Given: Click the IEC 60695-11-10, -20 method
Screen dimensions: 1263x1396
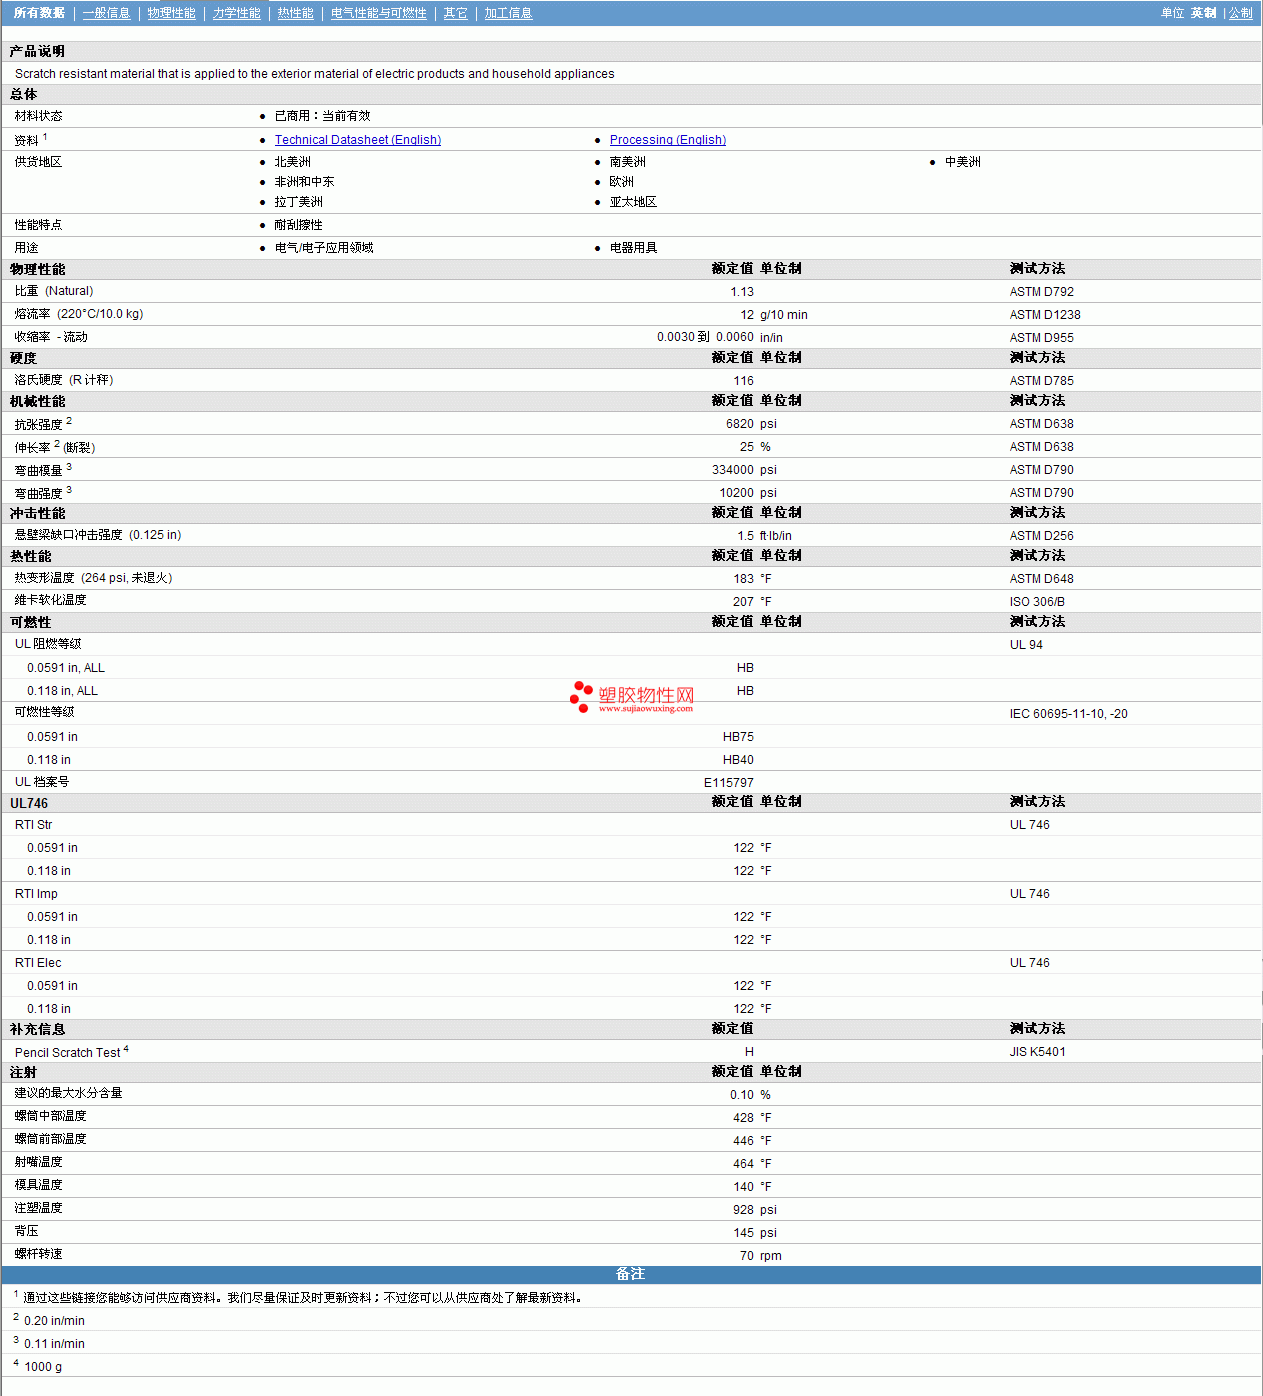Looking at the screenshot, I should (x=1069, y=714).
